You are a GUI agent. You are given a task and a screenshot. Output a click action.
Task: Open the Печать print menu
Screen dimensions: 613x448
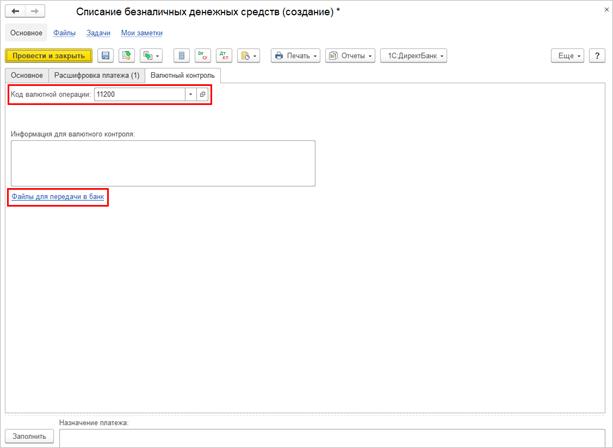[x=295, y=56]
